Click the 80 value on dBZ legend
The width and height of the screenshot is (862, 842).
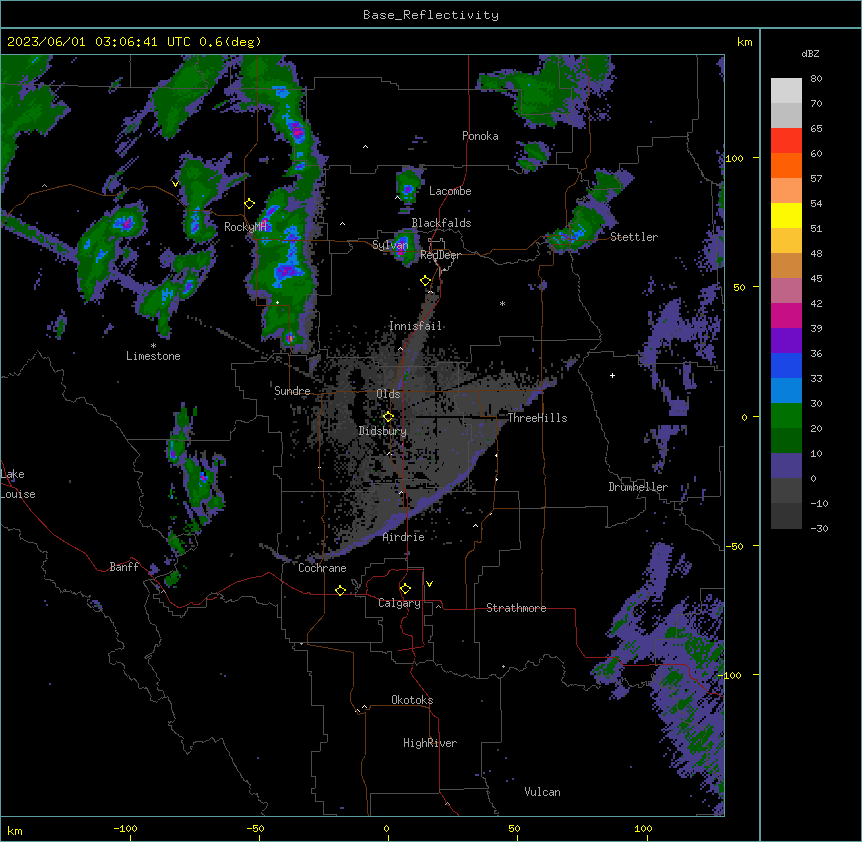coord(816,79)
